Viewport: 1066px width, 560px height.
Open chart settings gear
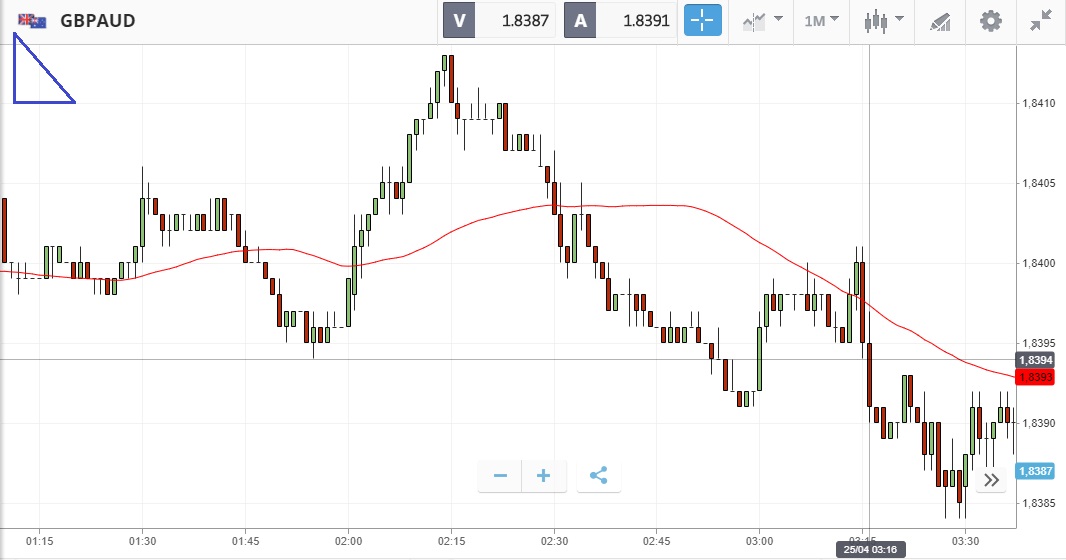coord(990,20)
